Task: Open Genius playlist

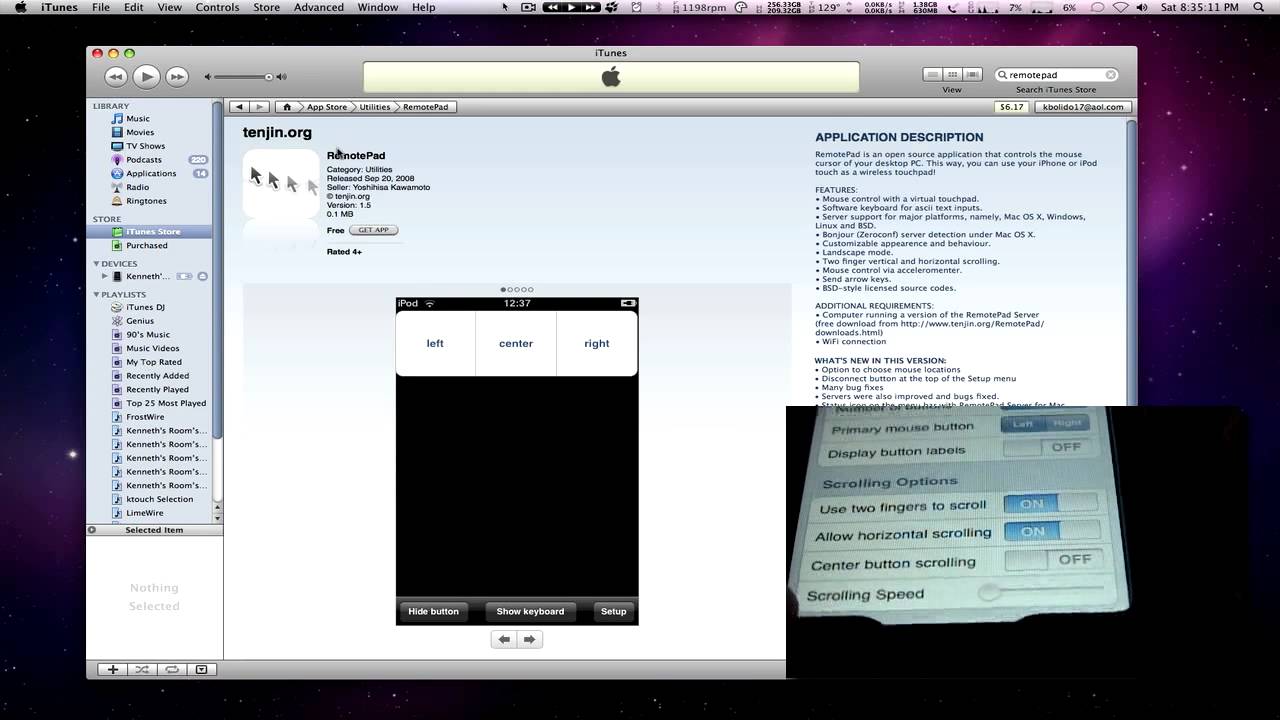Action: 140,321
